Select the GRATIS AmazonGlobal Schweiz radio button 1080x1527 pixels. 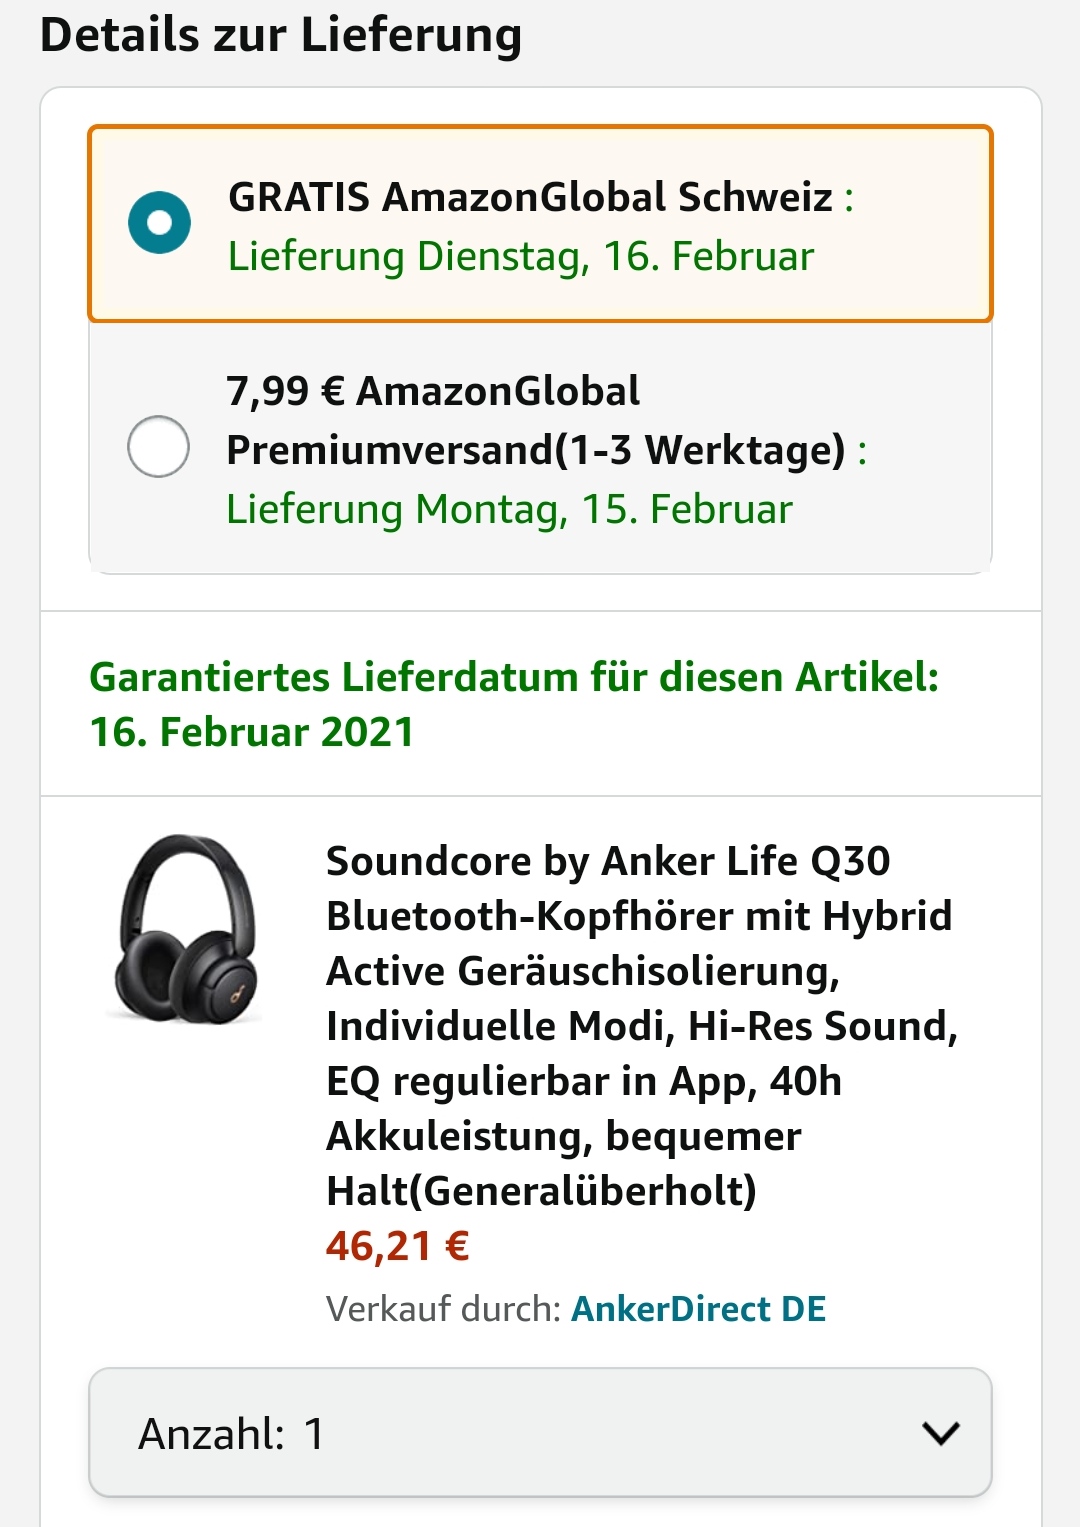point(159,222)
